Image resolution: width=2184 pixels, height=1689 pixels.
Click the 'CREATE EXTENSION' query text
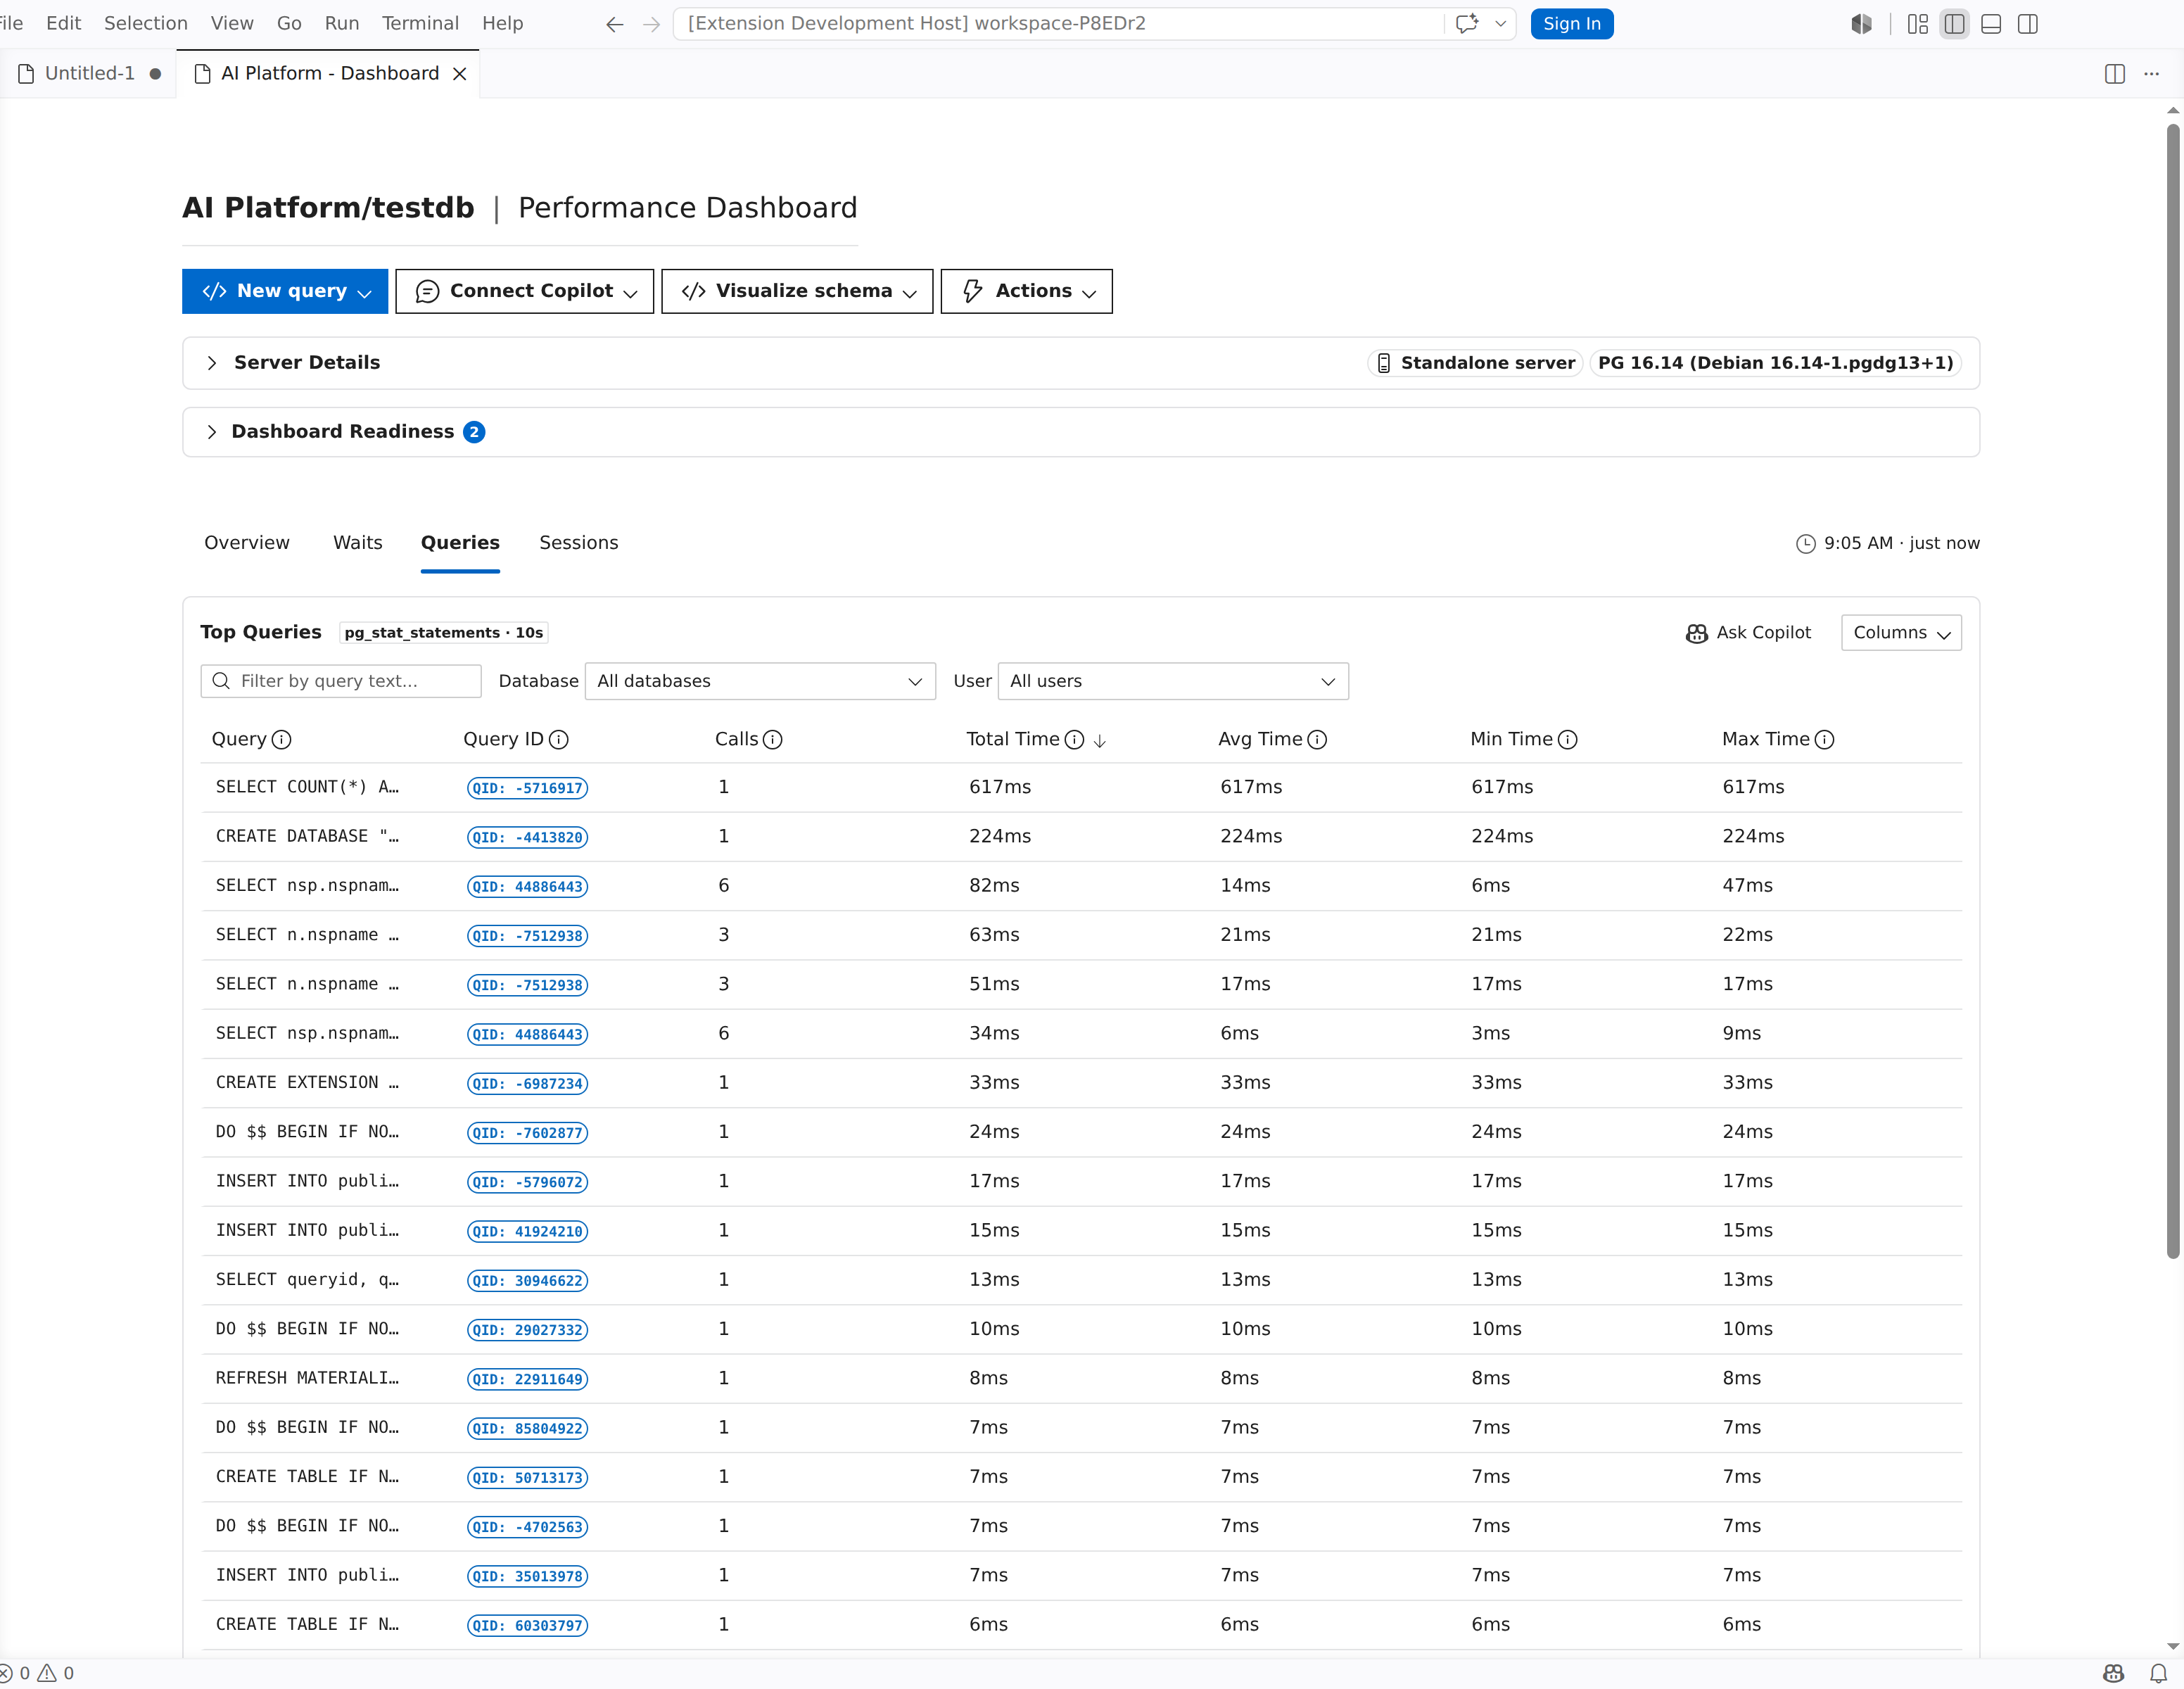(x=307, y=1082)
